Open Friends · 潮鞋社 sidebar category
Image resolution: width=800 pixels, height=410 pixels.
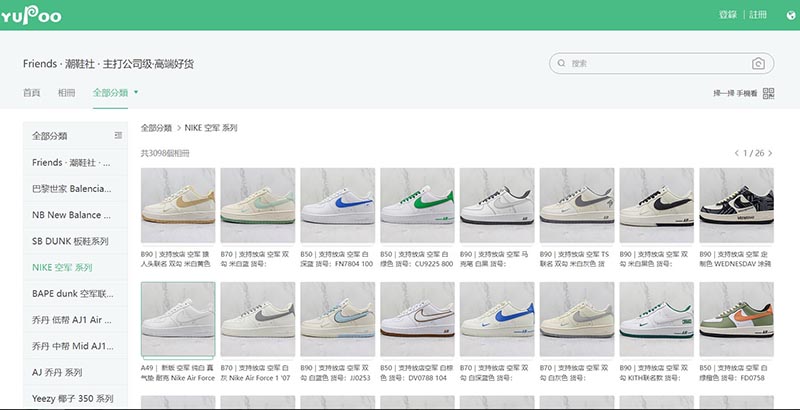tap(75, 162)
